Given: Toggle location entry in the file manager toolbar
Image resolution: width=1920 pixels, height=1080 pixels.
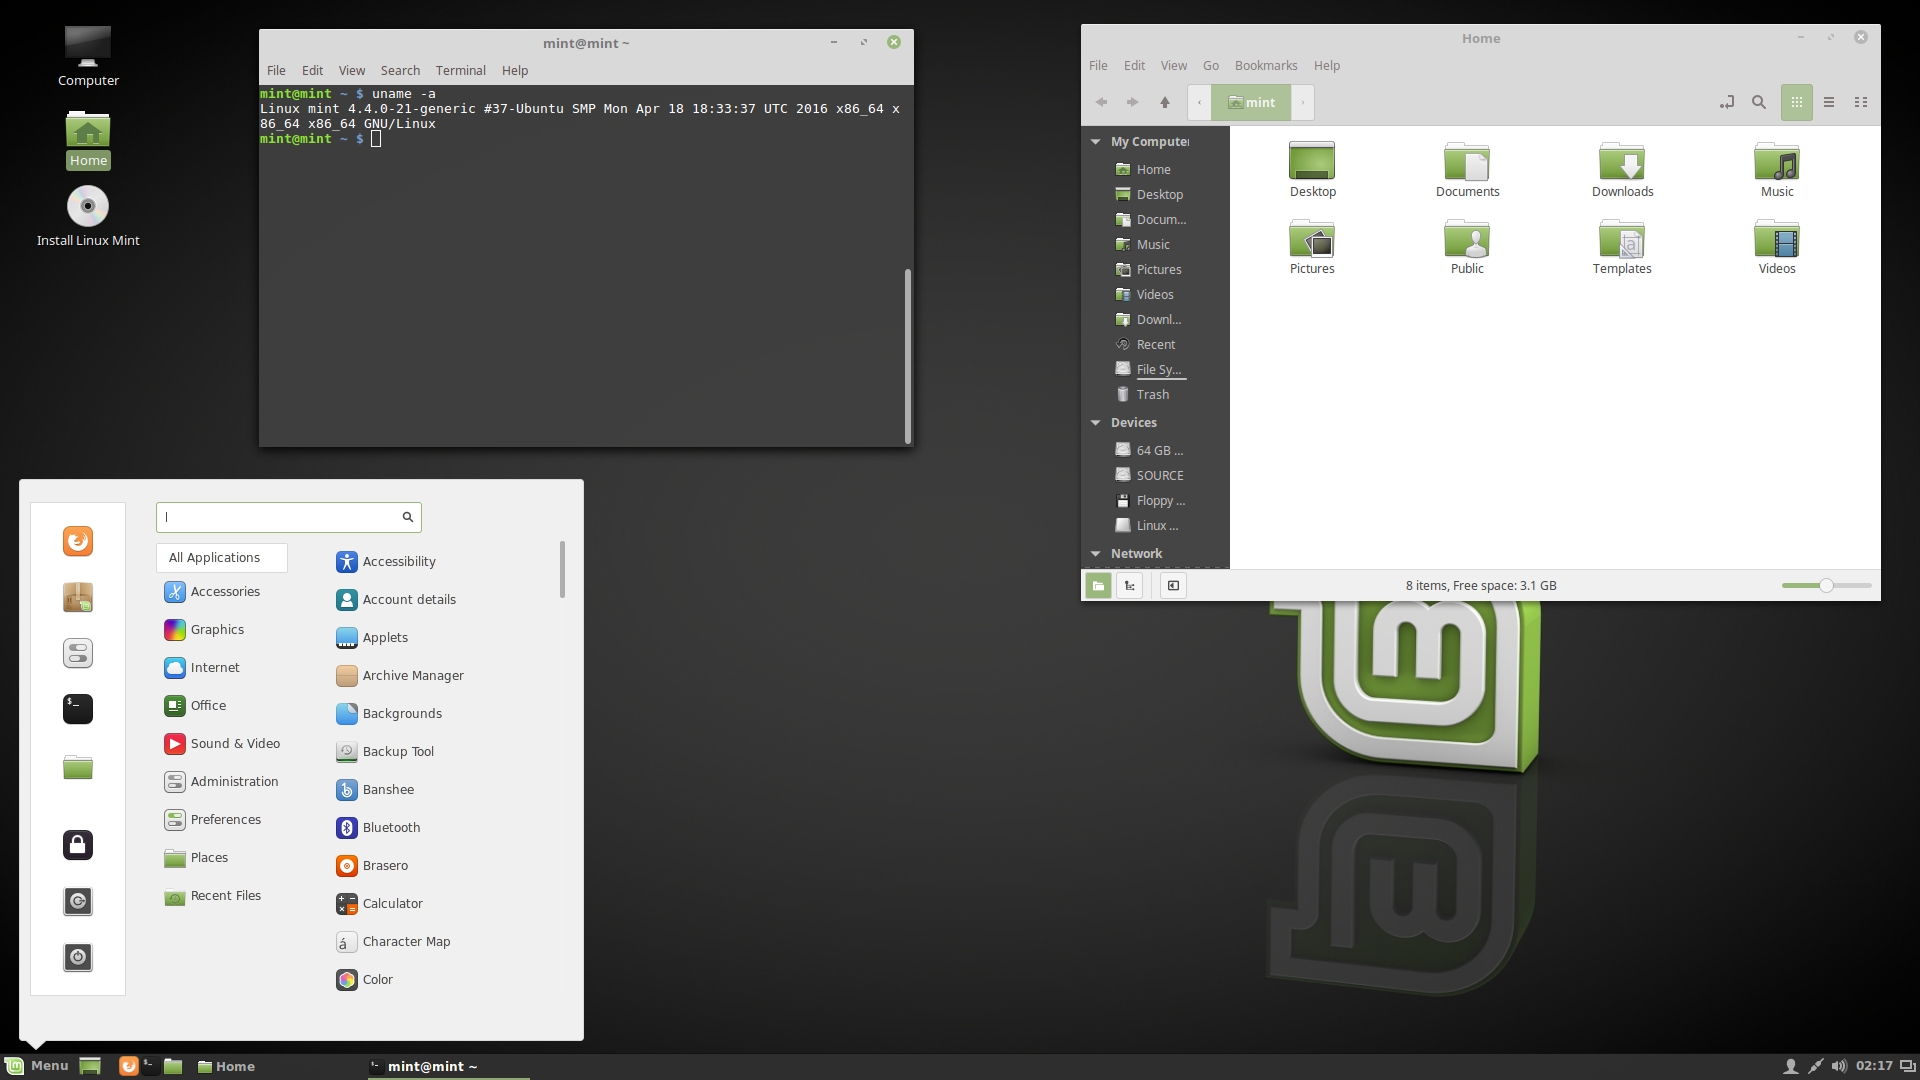Looking at the screenshot, I should tap(1727, 102).
